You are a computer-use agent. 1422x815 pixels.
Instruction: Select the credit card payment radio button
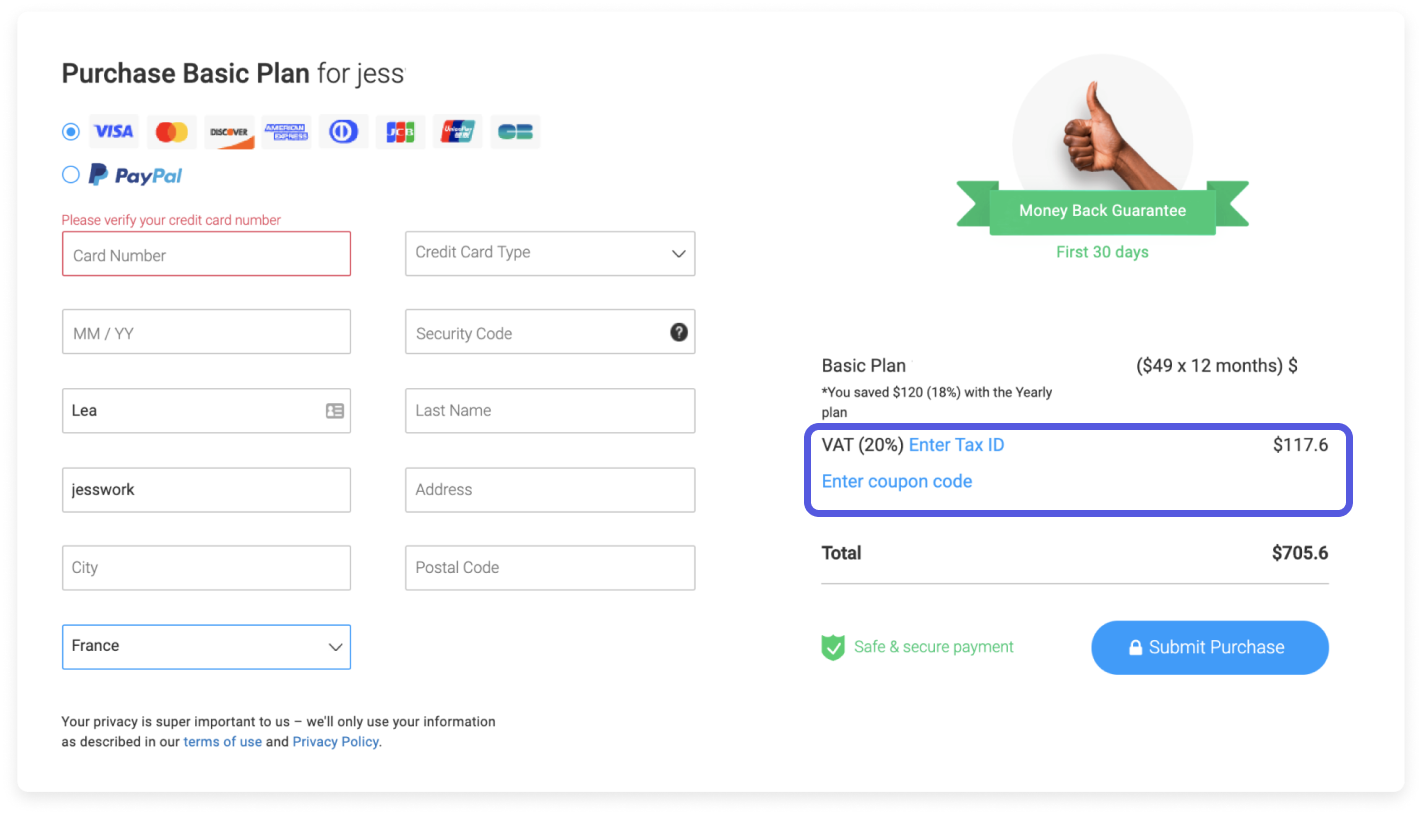tap(71, 131)
